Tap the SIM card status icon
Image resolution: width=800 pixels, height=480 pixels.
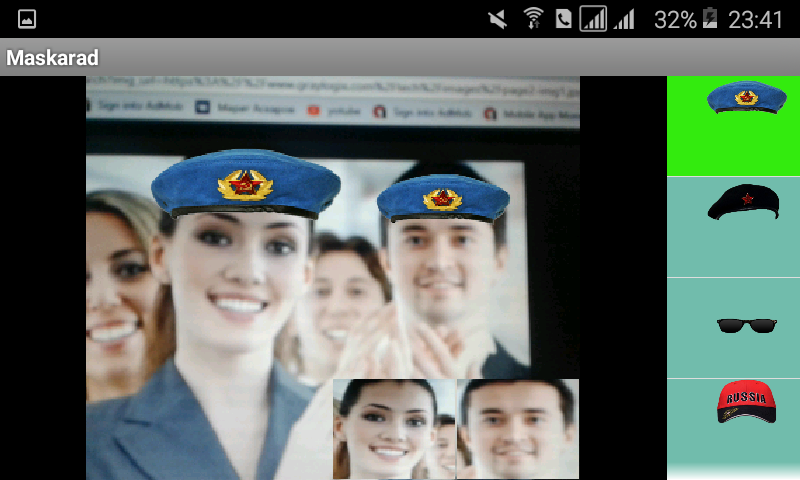[x=563, y=19]
